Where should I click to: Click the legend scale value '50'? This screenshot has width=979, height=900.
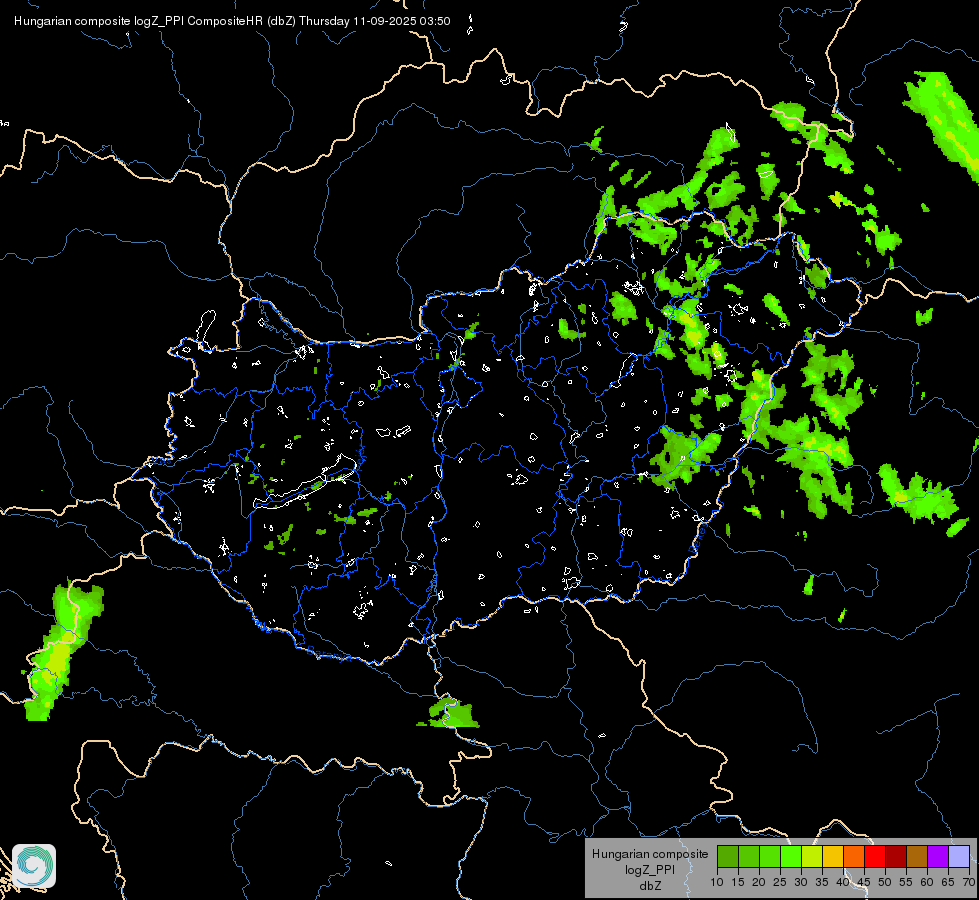[885, 882]
